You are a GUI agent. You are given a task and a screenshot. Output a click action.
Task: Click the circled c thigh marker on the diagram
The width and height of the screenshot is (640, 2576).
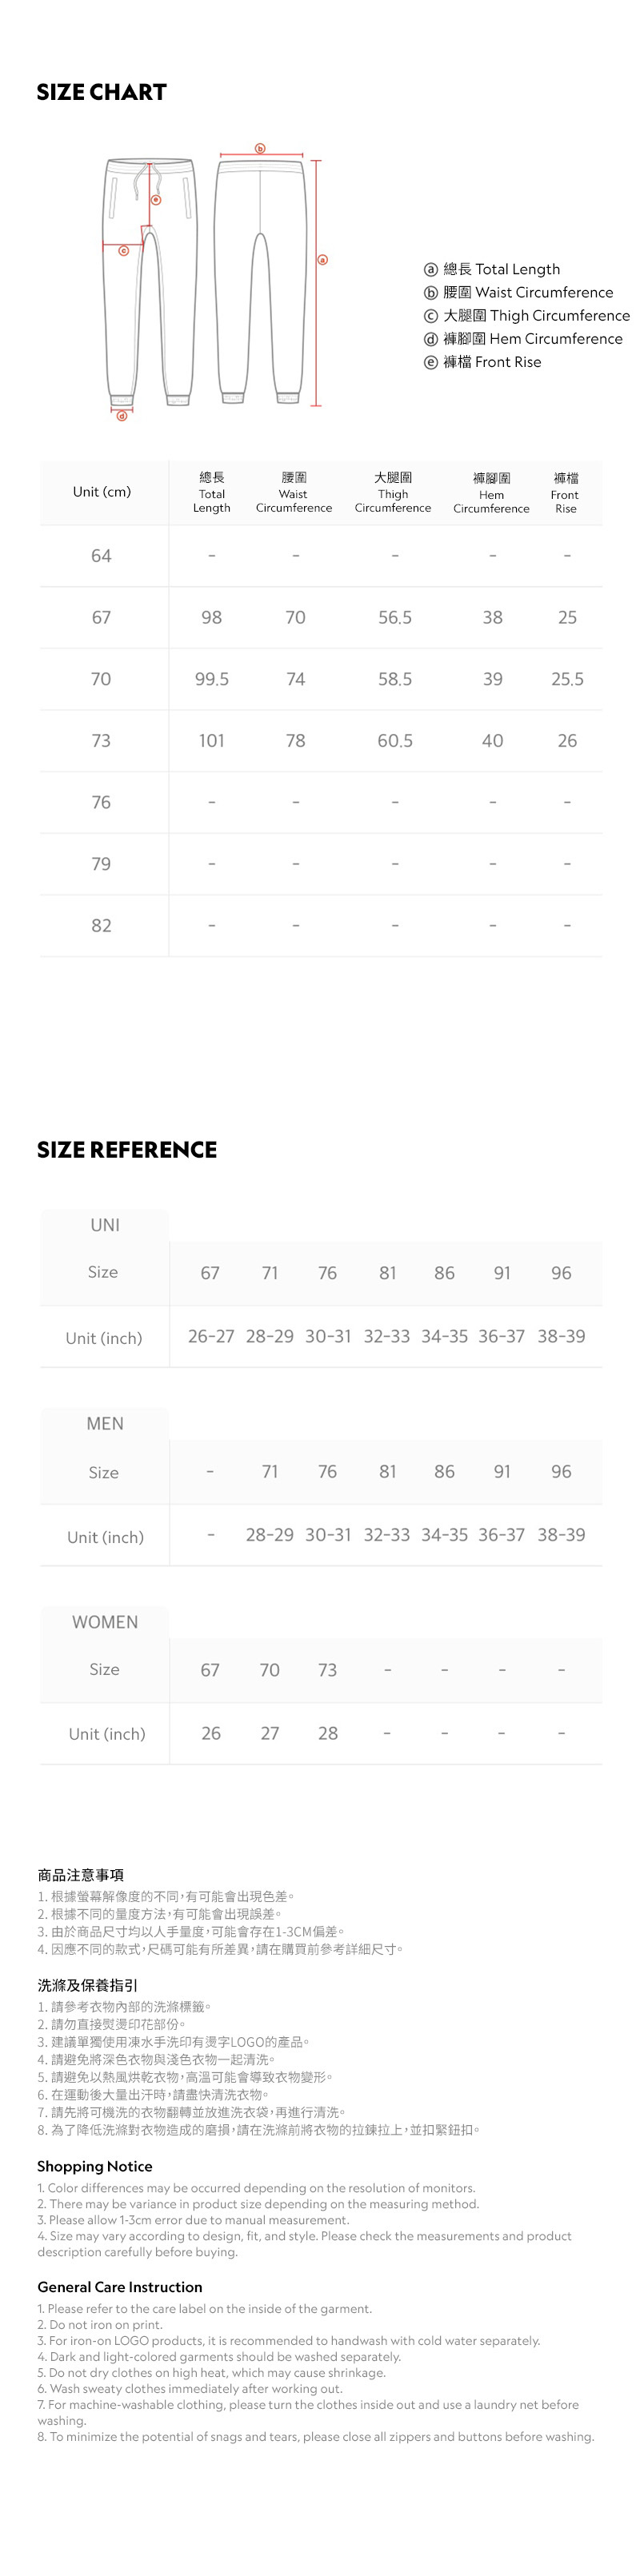[124, 250]
